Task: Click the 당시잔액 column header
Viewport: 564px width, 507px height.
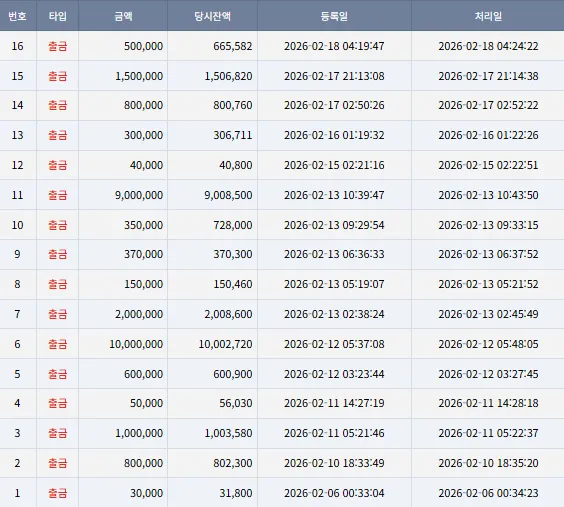Action: coord(212,16)
